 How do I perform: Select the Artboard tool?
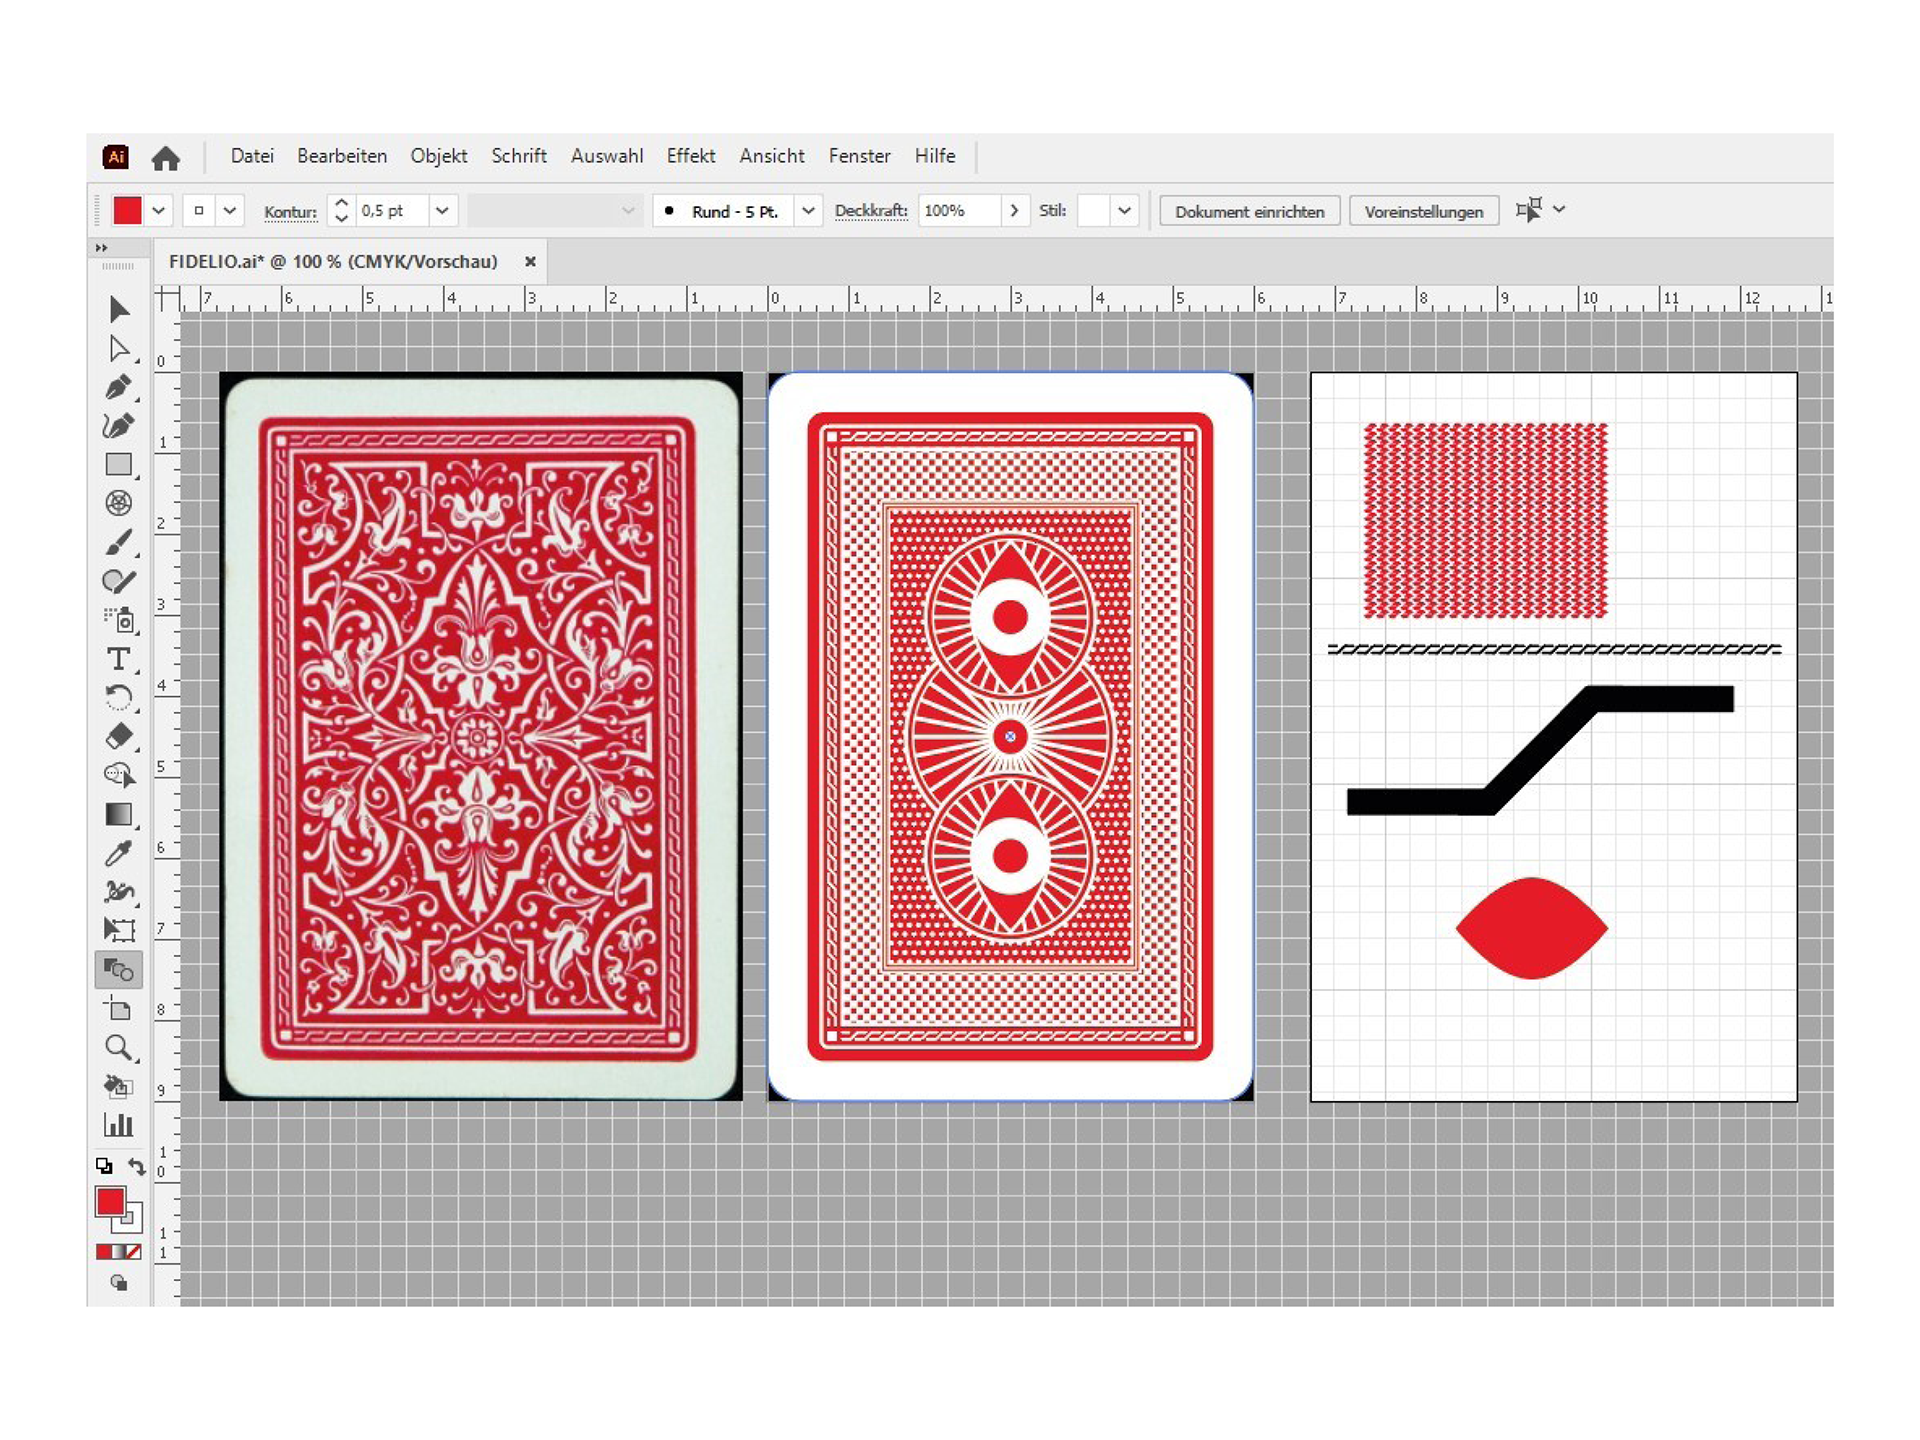tap(119, 1008)
